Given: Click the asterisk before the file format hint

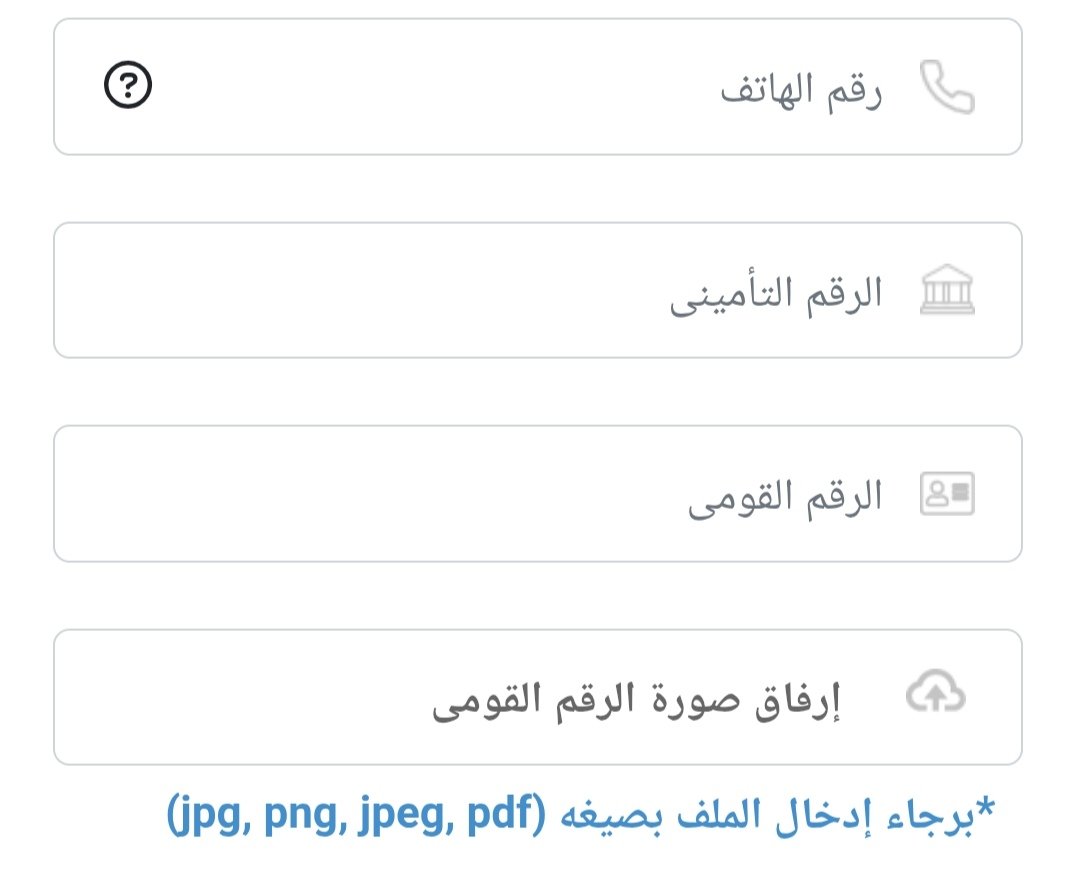Looking at the screenshot, I should (987, 808).
